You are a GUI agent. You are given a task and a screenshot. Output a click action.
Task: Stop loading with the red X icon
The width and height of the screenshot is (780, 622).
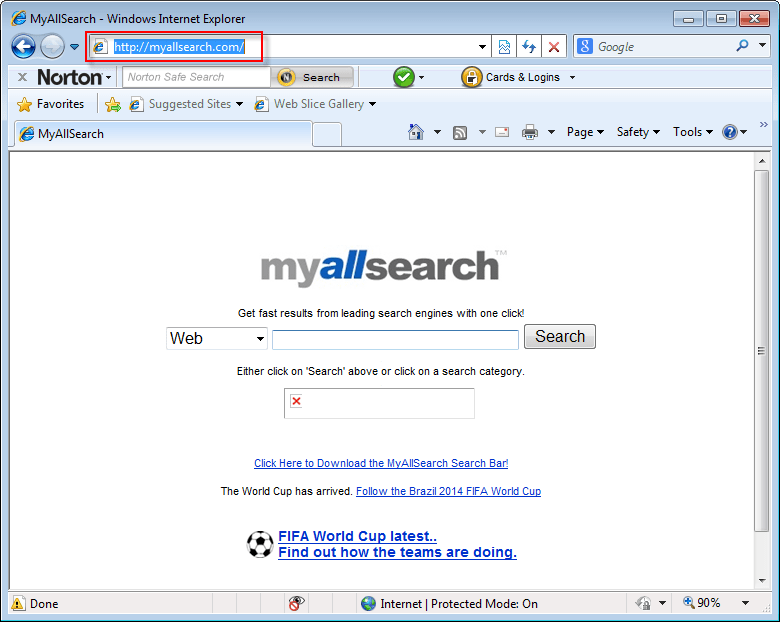pyautogui.click(x=554, y=47)
